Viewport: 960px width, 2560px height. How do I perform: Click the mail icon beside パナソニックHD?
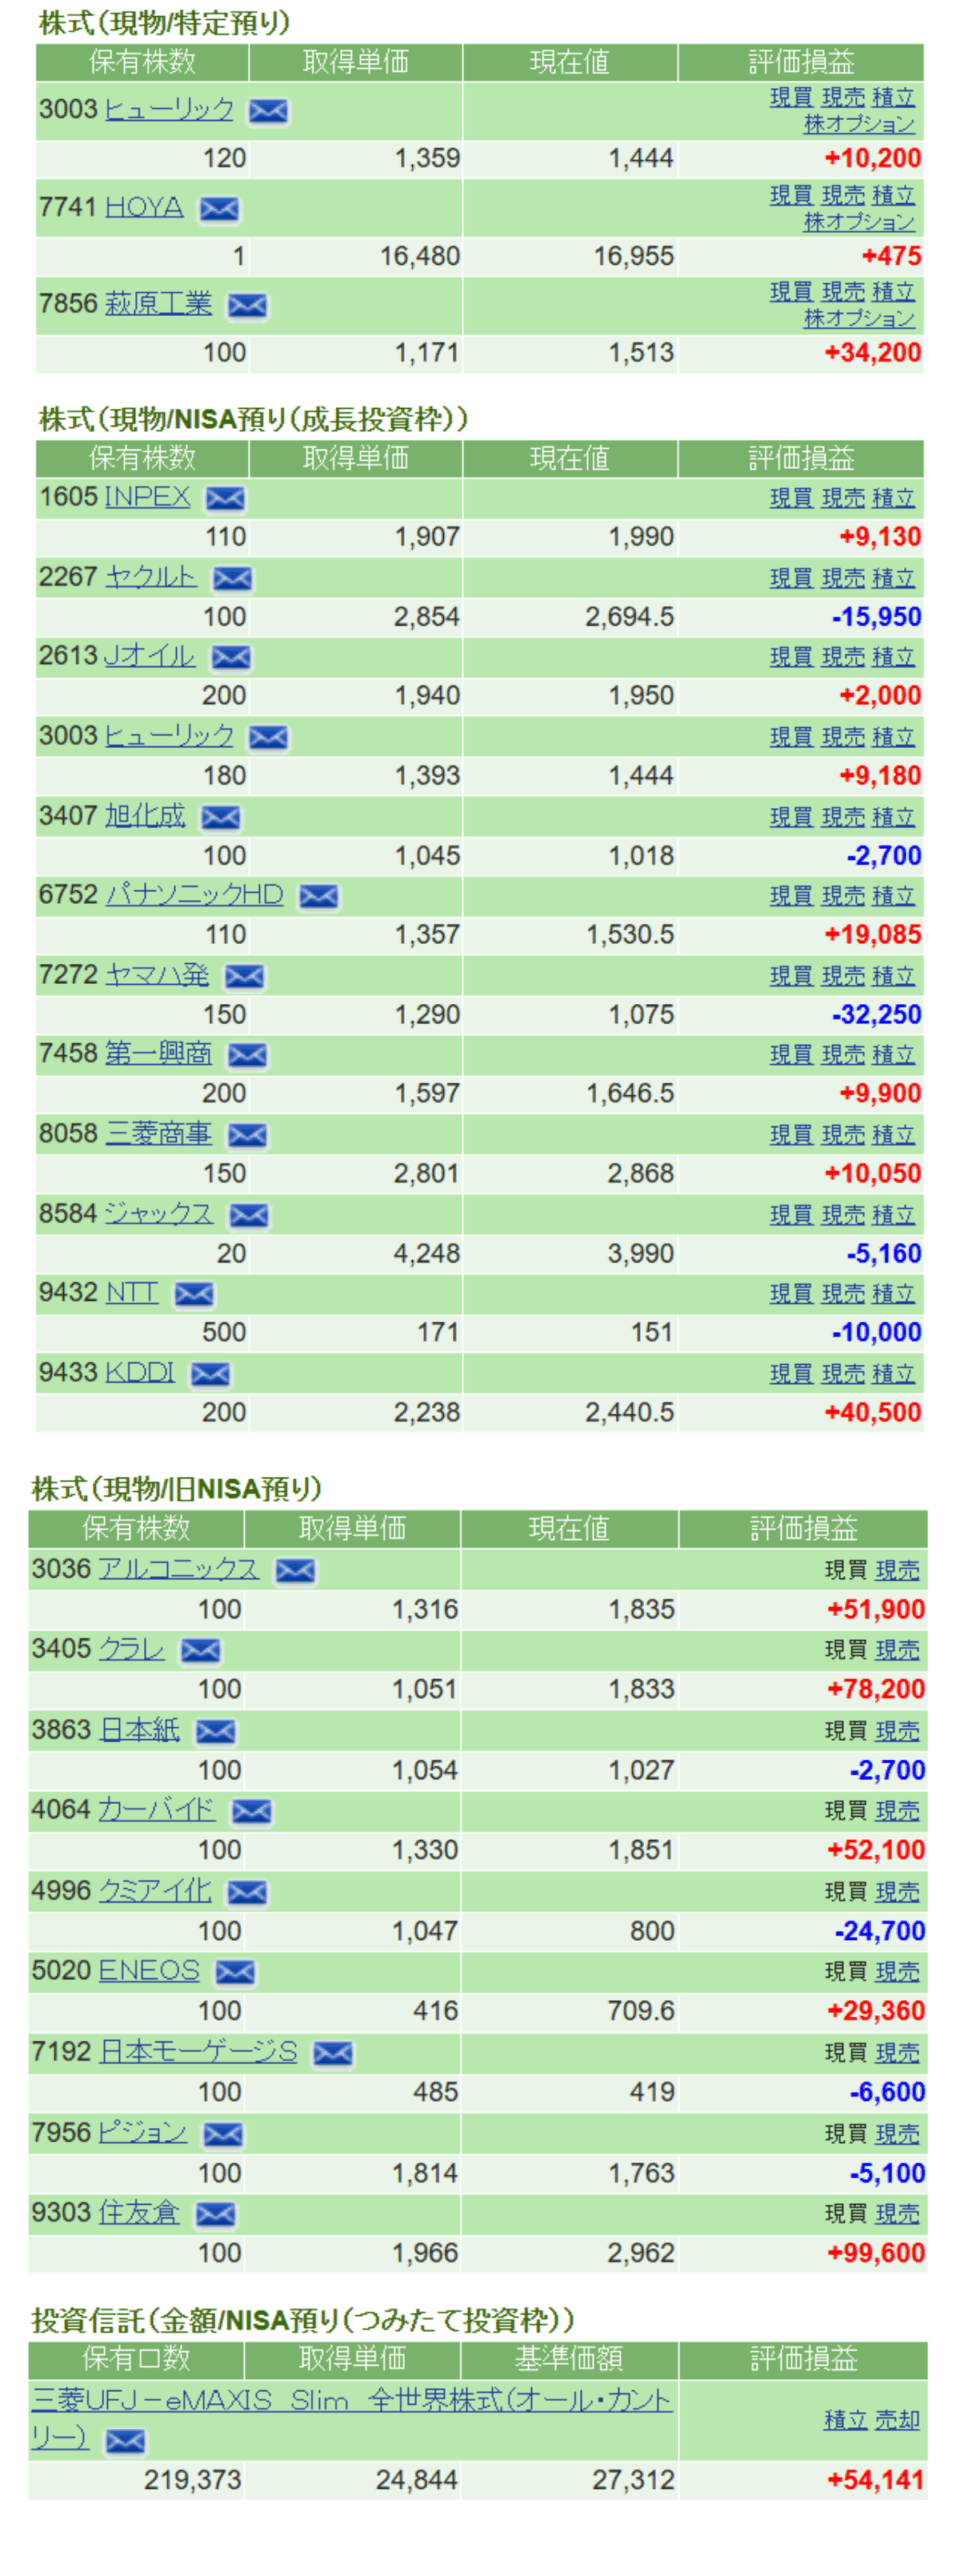click(x=319, y=897)
